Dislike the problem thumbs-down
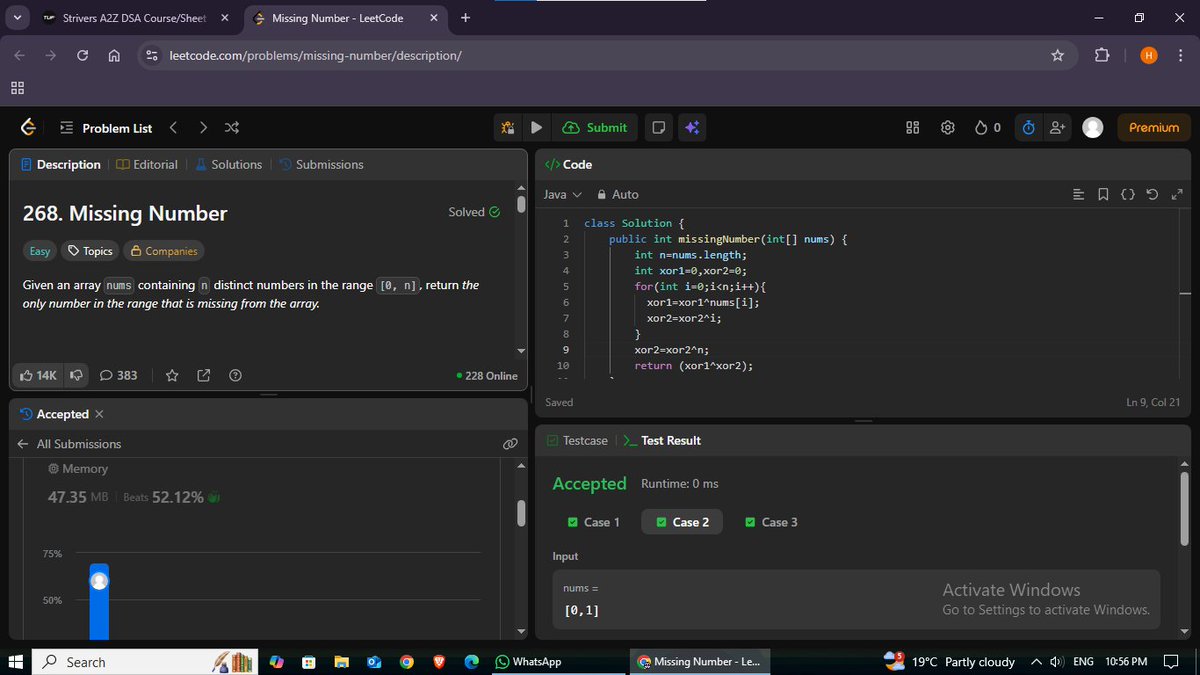 75,375
